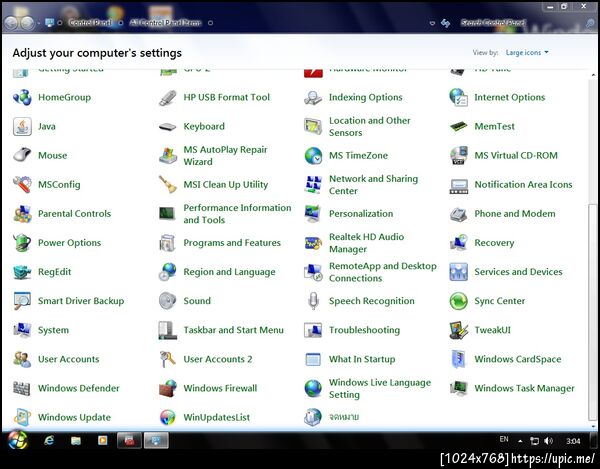Open the Windows CardSpace icon
Viewport: 600px width, 469px height.
[458, 359]
